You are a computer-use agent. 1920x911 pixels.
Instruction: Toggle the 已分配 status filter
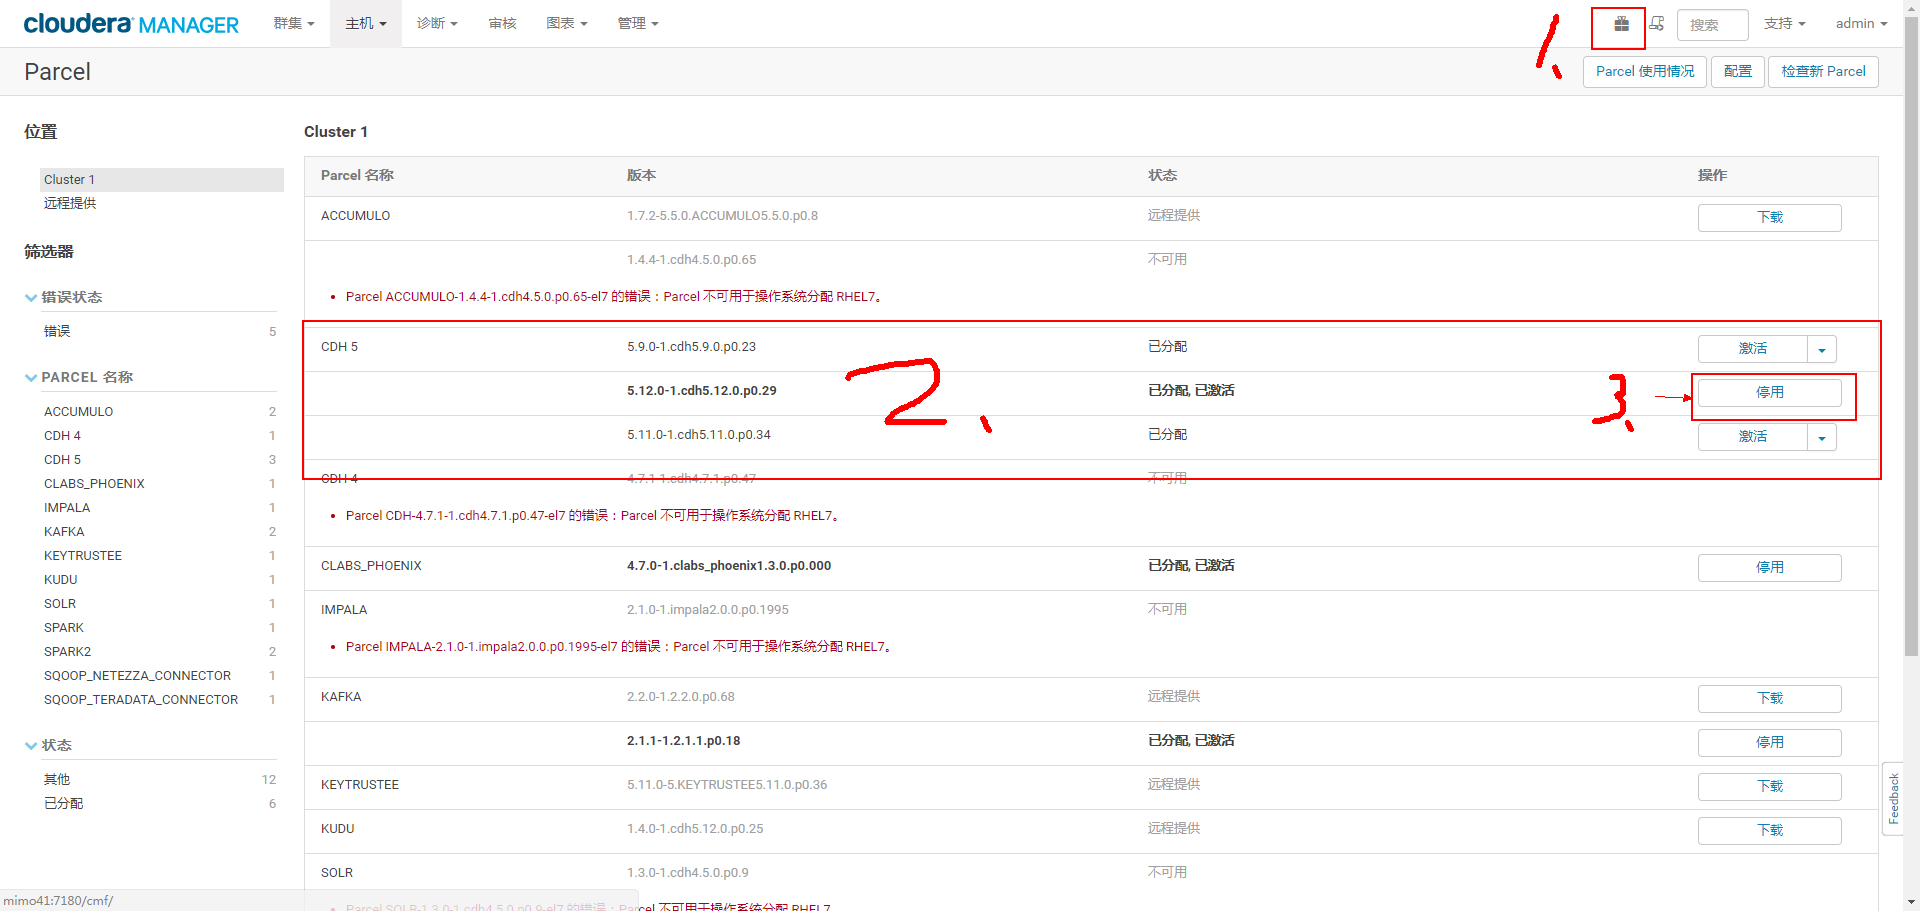[x=63, y=803]
